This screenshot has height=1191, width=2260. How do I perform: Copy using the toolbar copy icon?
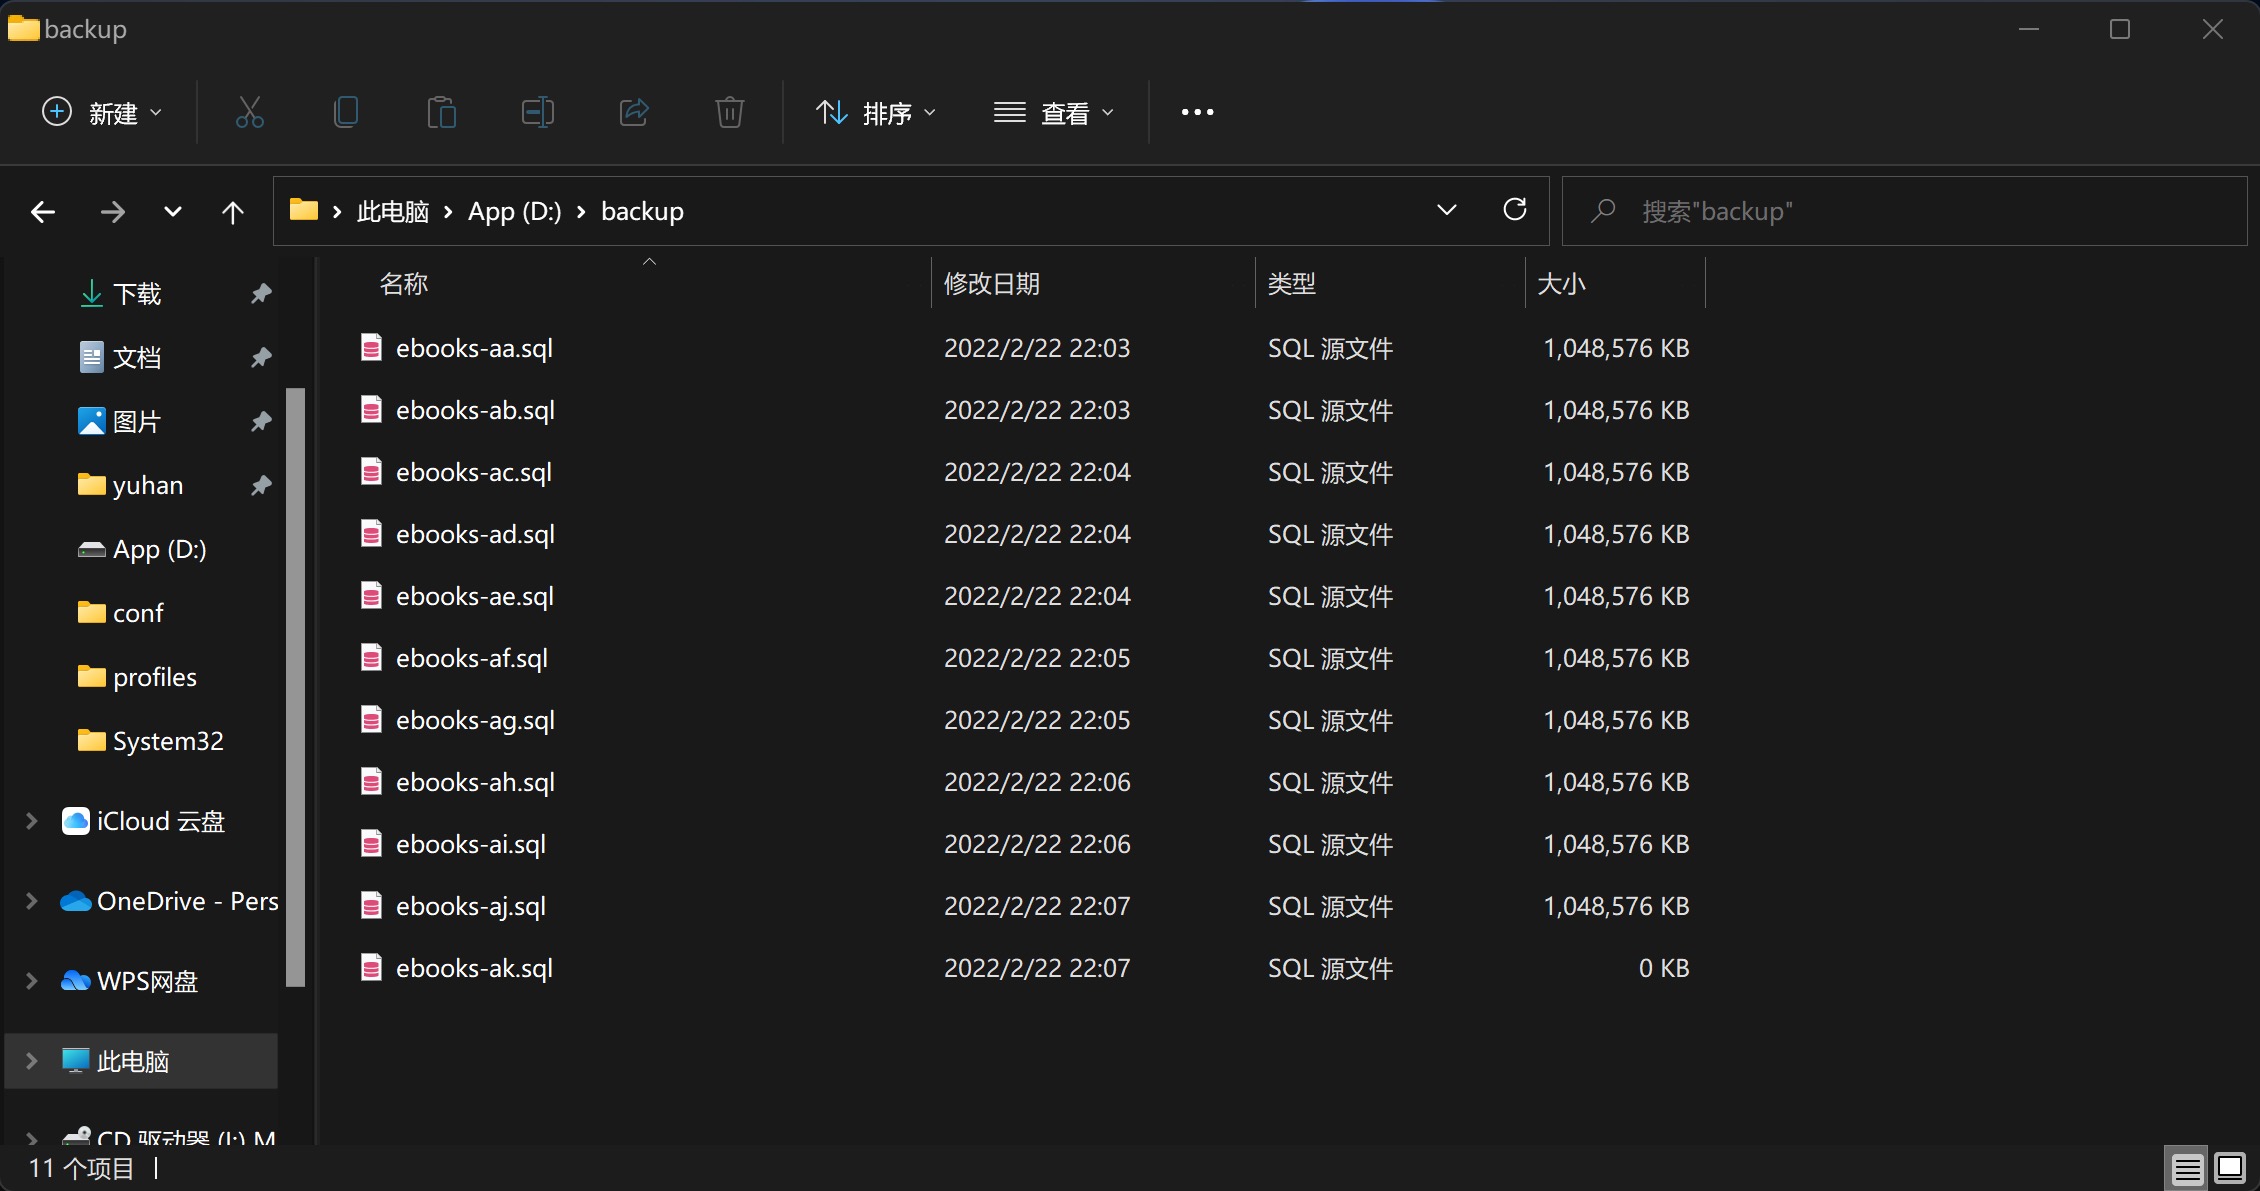click(x=344, y=112)
